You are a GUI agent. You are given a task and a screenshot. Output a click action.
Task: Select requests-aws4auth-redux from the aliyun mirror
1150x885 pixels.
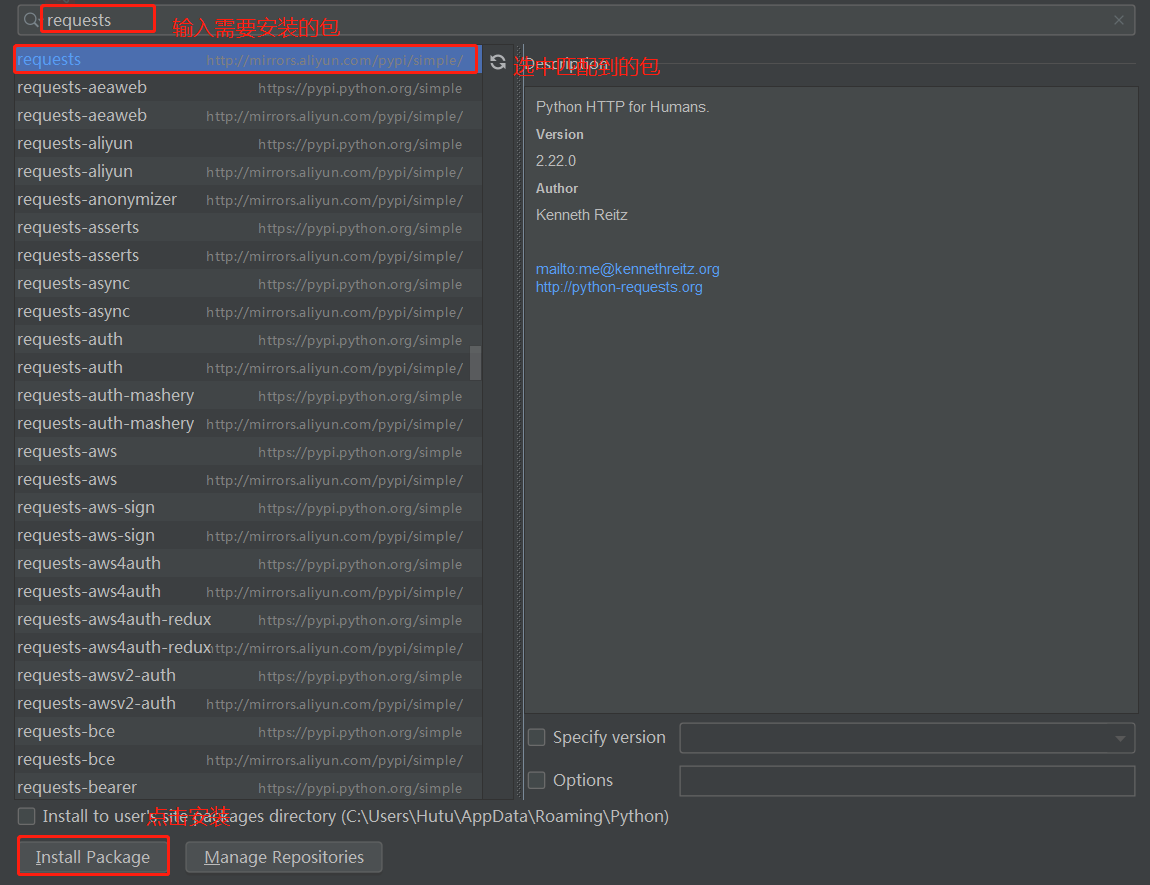[x=248, y=647]
